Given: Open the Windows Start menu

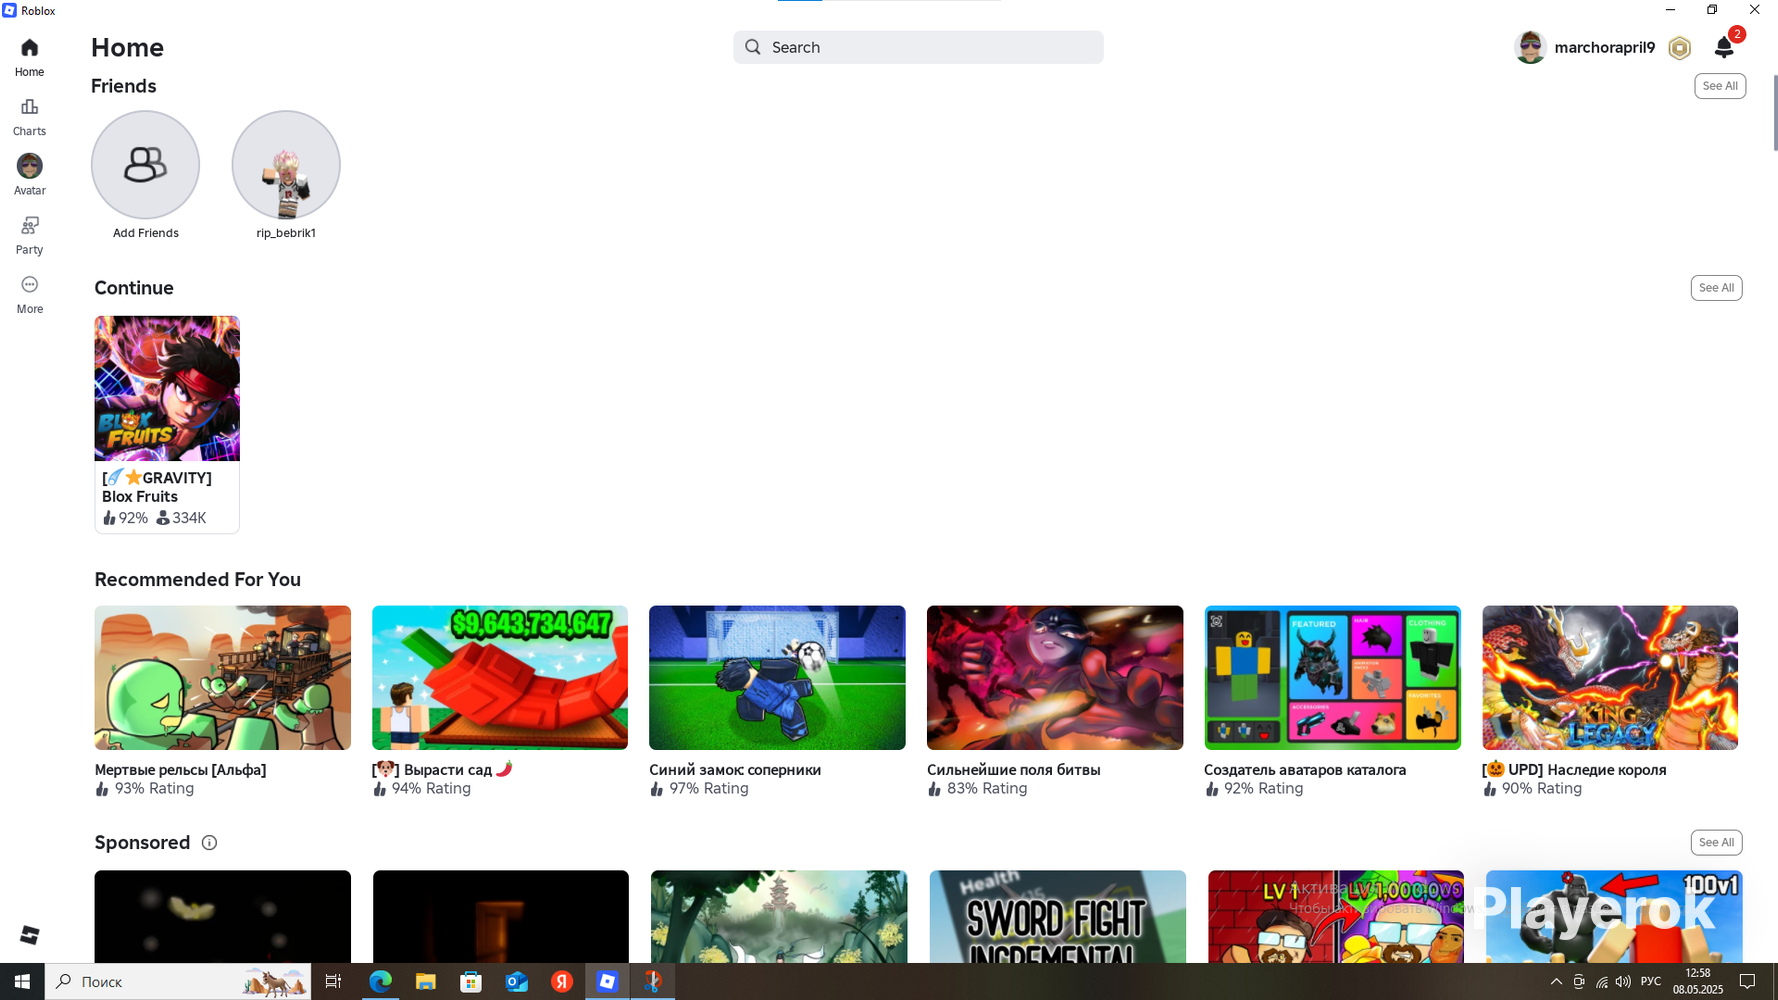Looking at the screenshot, I should [x=22, y=981].
